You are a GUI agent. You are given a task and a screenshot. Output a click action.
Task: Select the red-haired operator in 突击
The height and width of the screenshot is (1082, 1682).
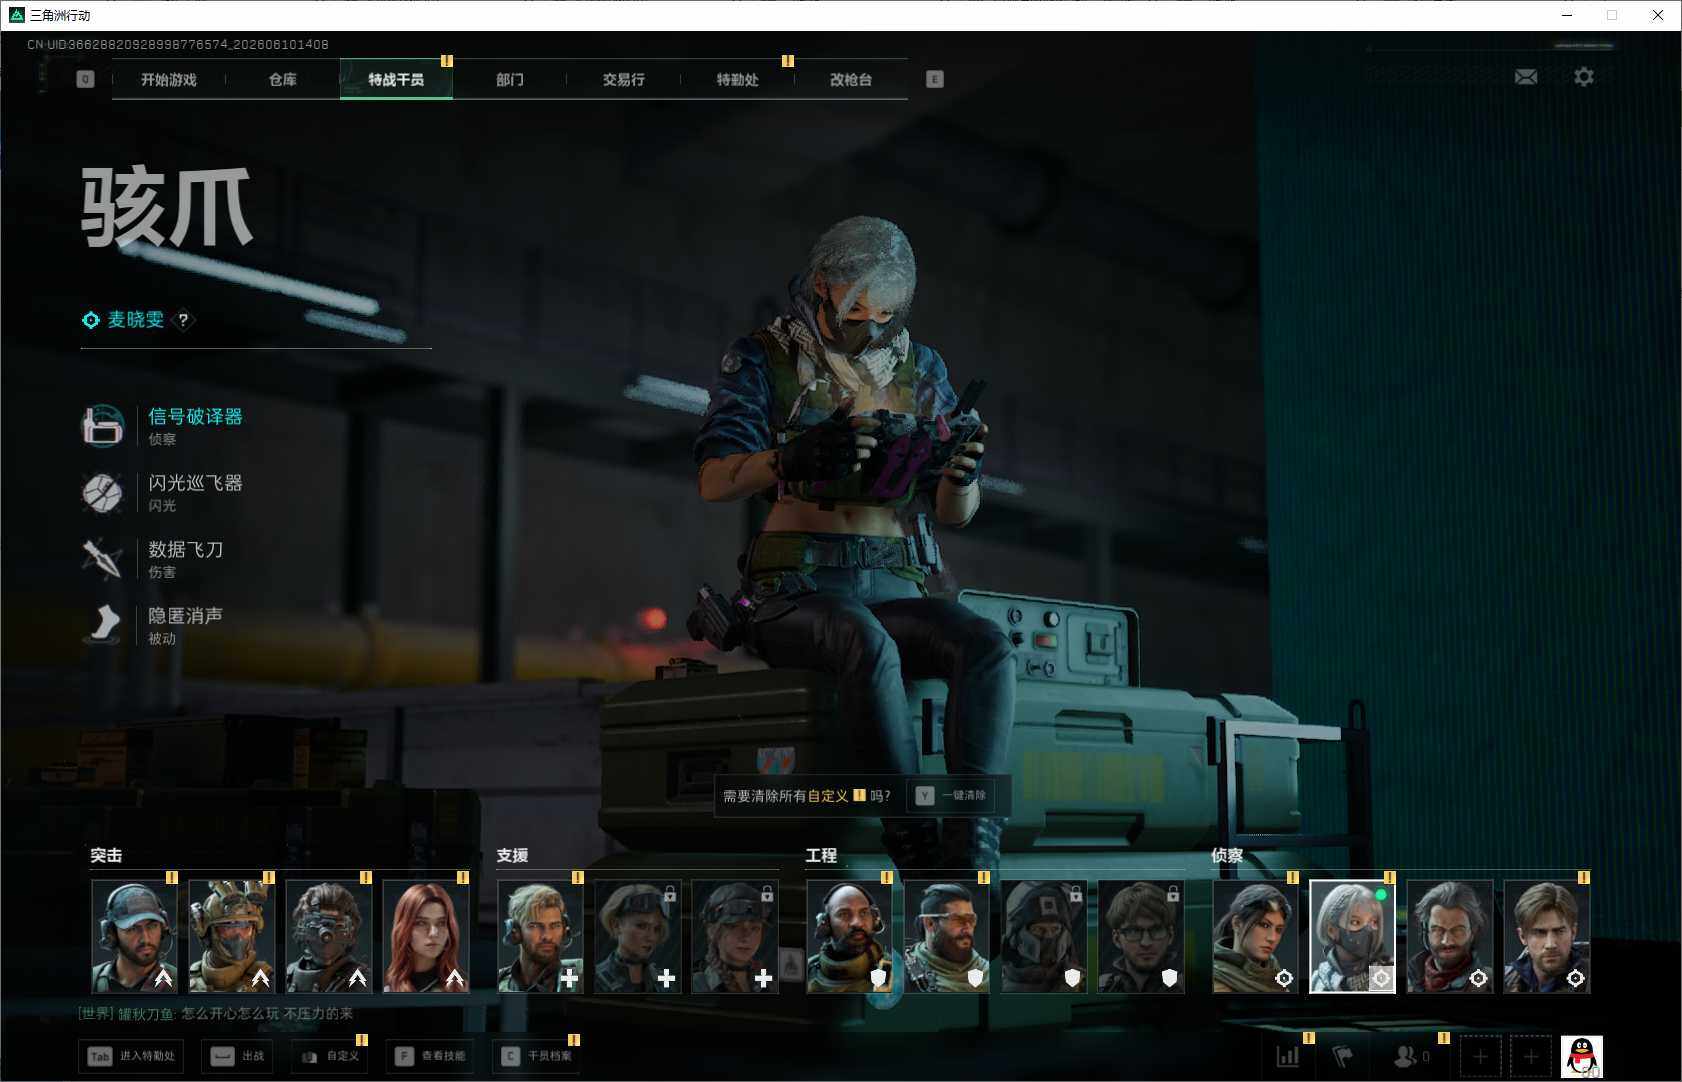click(x=425, y=936)
